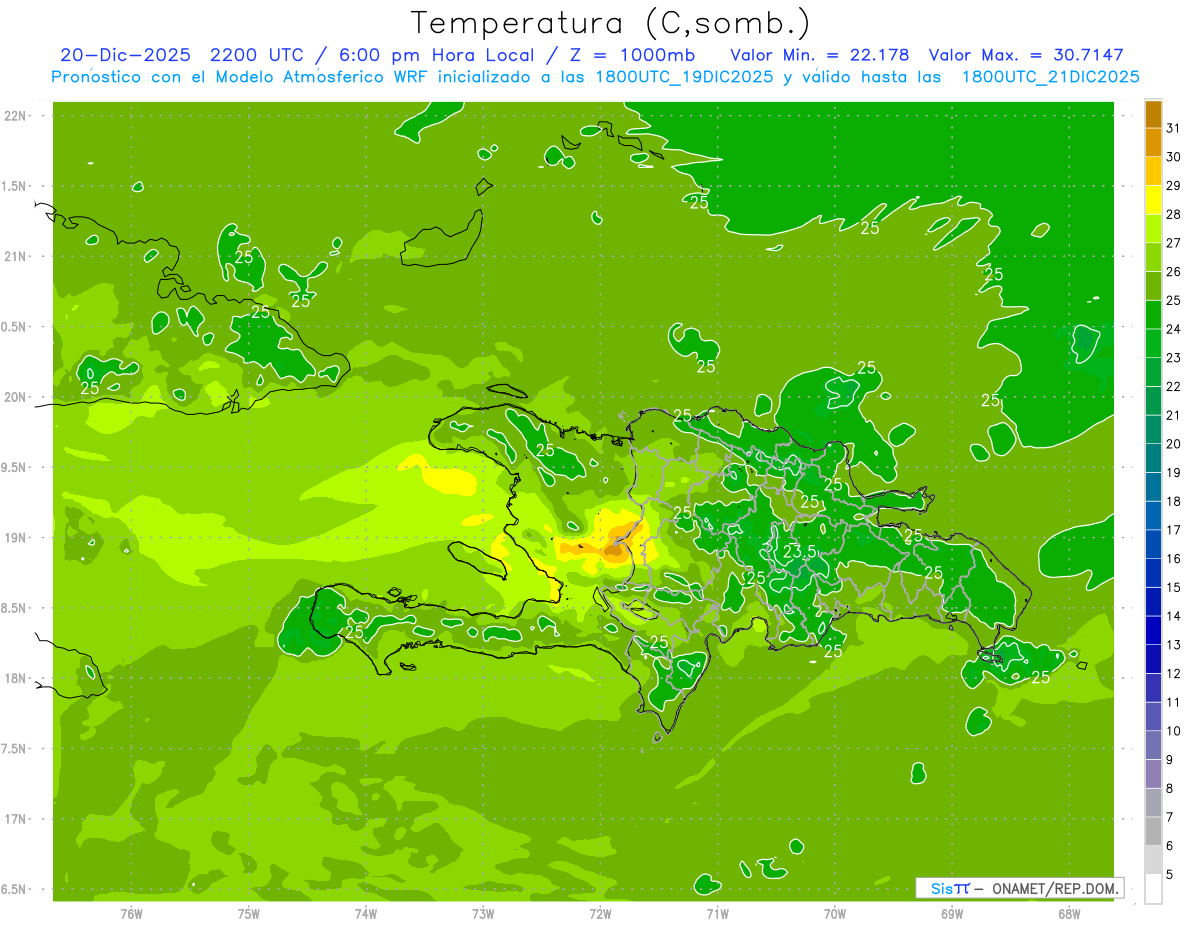This screenshot has height=927, width=1200.
Task: Click the "Valor Min. = 22.178" value
Action: pos(820,55)
